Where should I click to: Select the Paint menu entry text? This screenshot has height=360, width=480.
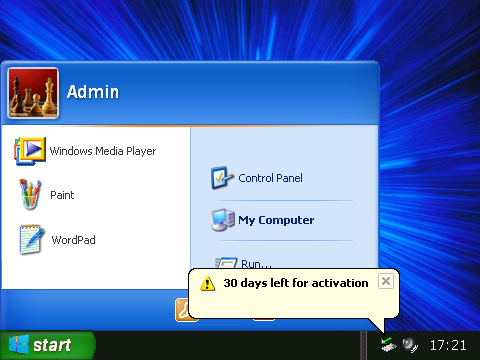pos(62,195)
